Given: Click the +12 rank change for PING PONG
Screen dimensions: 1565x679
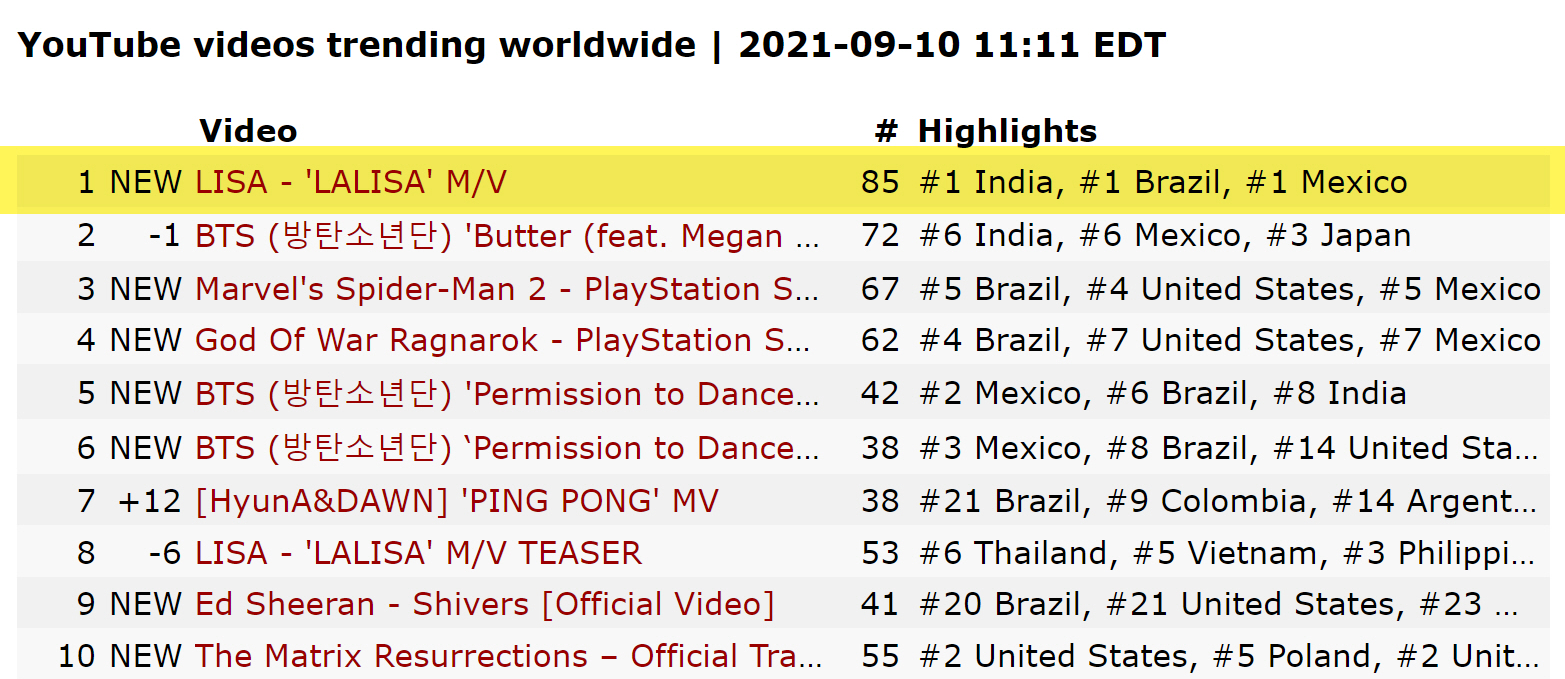Looking at the screenshot, I should click(150, 500).
